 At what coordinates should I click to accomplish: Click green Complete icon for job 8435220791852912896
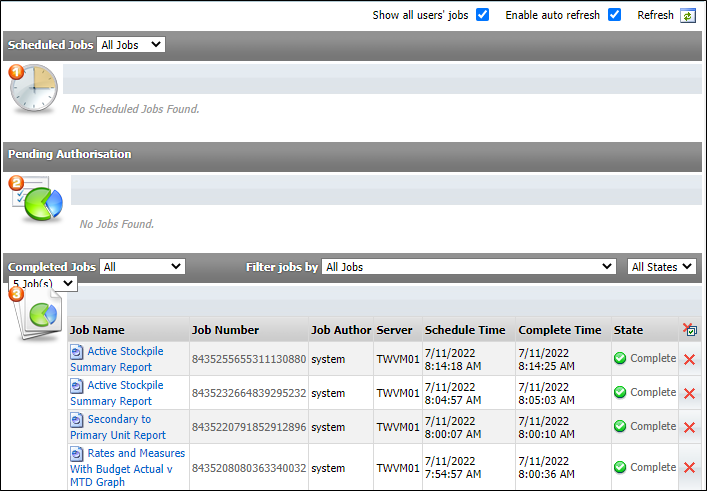[x=620, y=426]
